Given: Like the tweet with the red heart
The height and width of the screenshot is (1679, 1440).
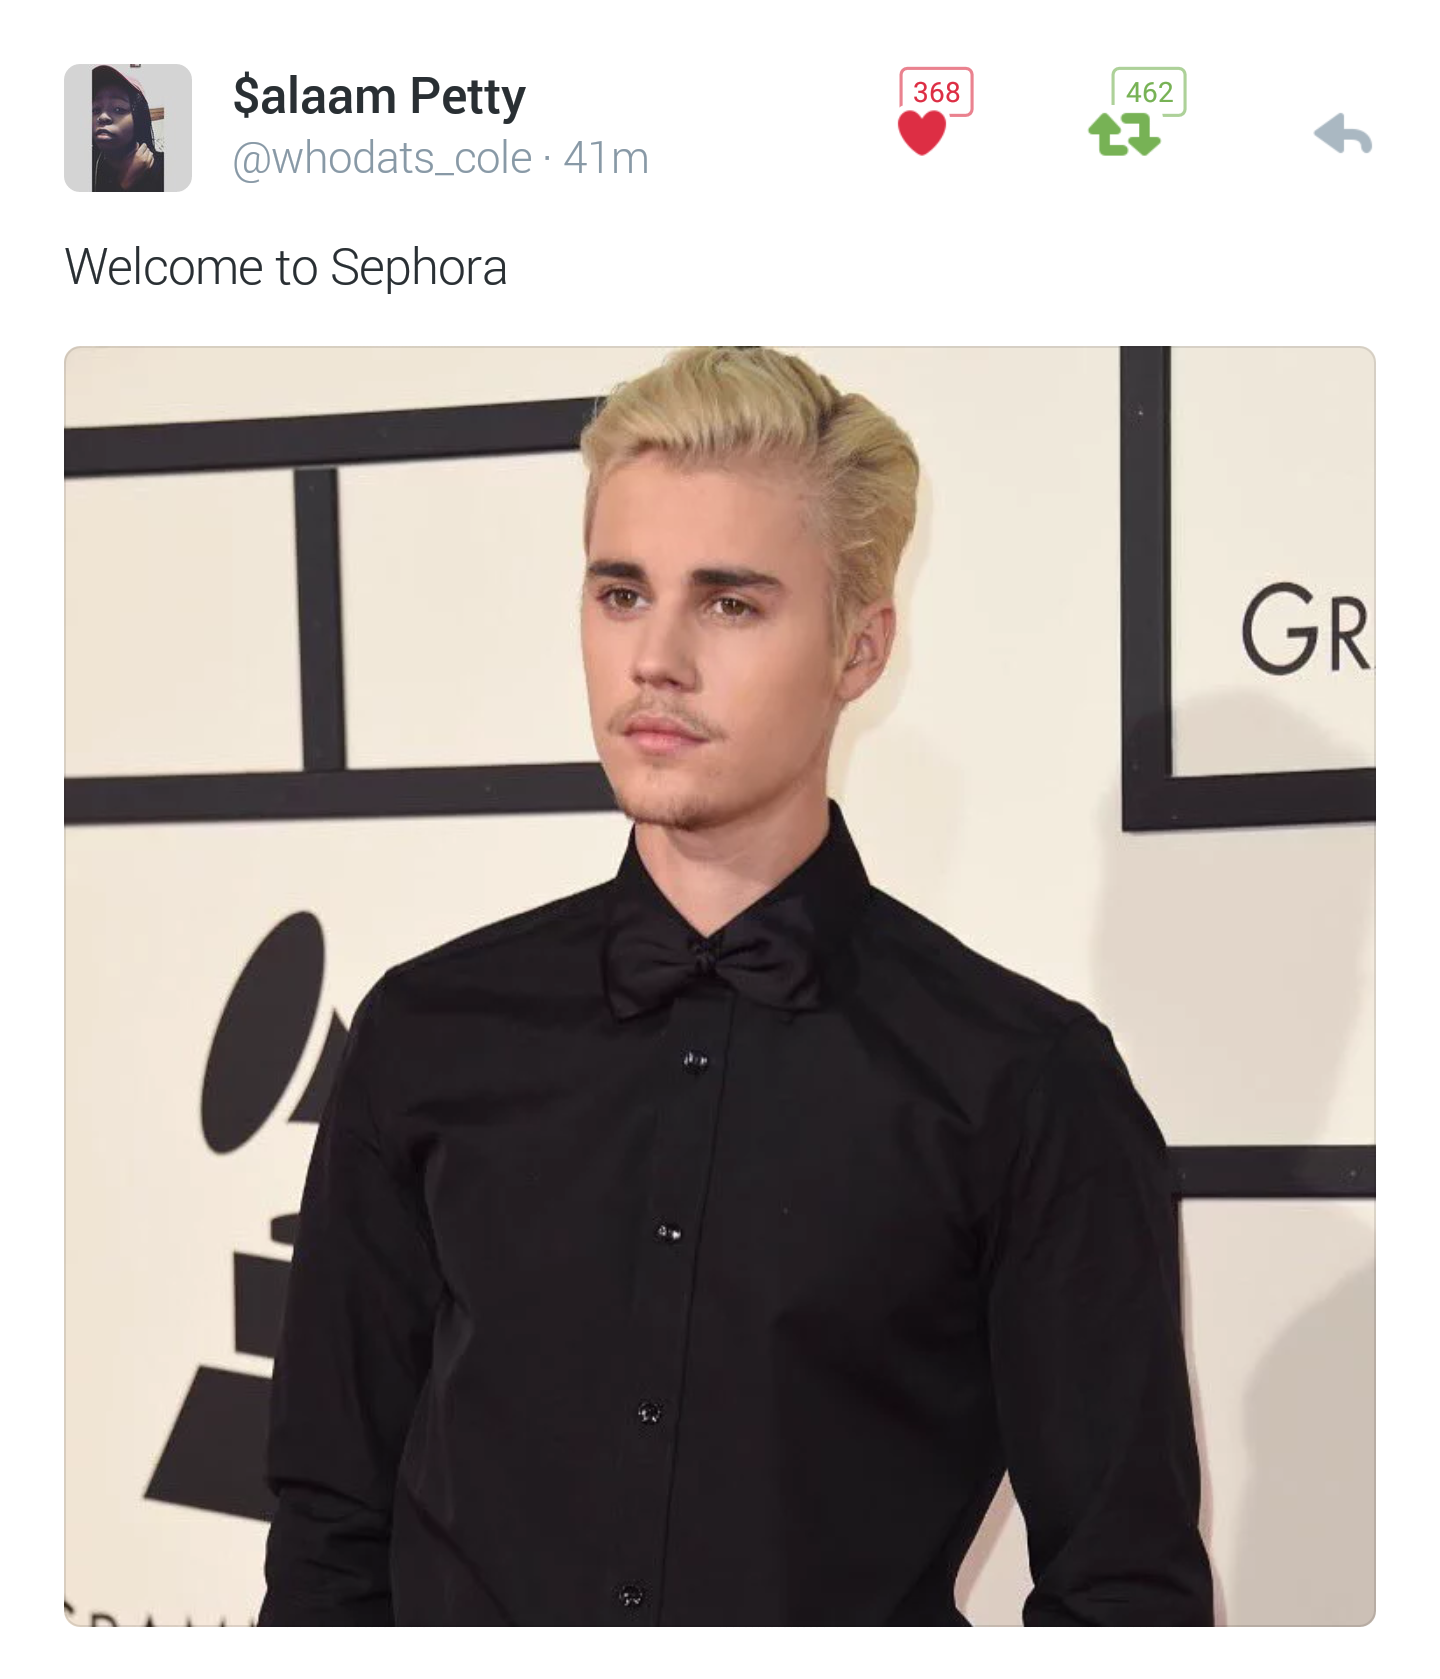Looking at the screenshot, I should (922, 133).
